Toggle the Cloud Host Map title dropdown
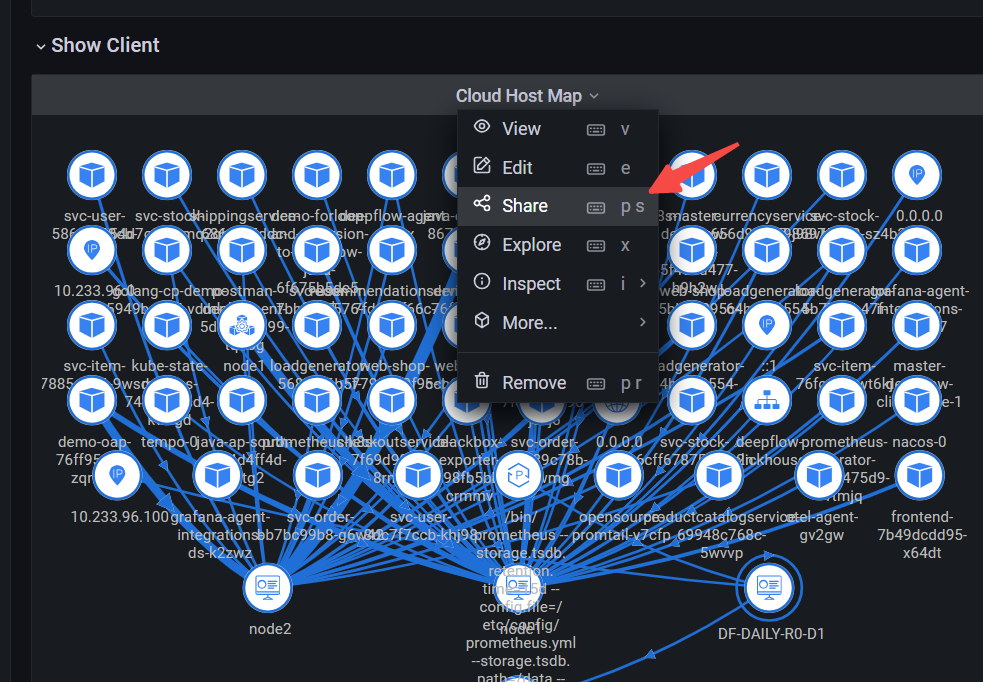Viewport: 983px width, 682px height. (x=527, y=96)
